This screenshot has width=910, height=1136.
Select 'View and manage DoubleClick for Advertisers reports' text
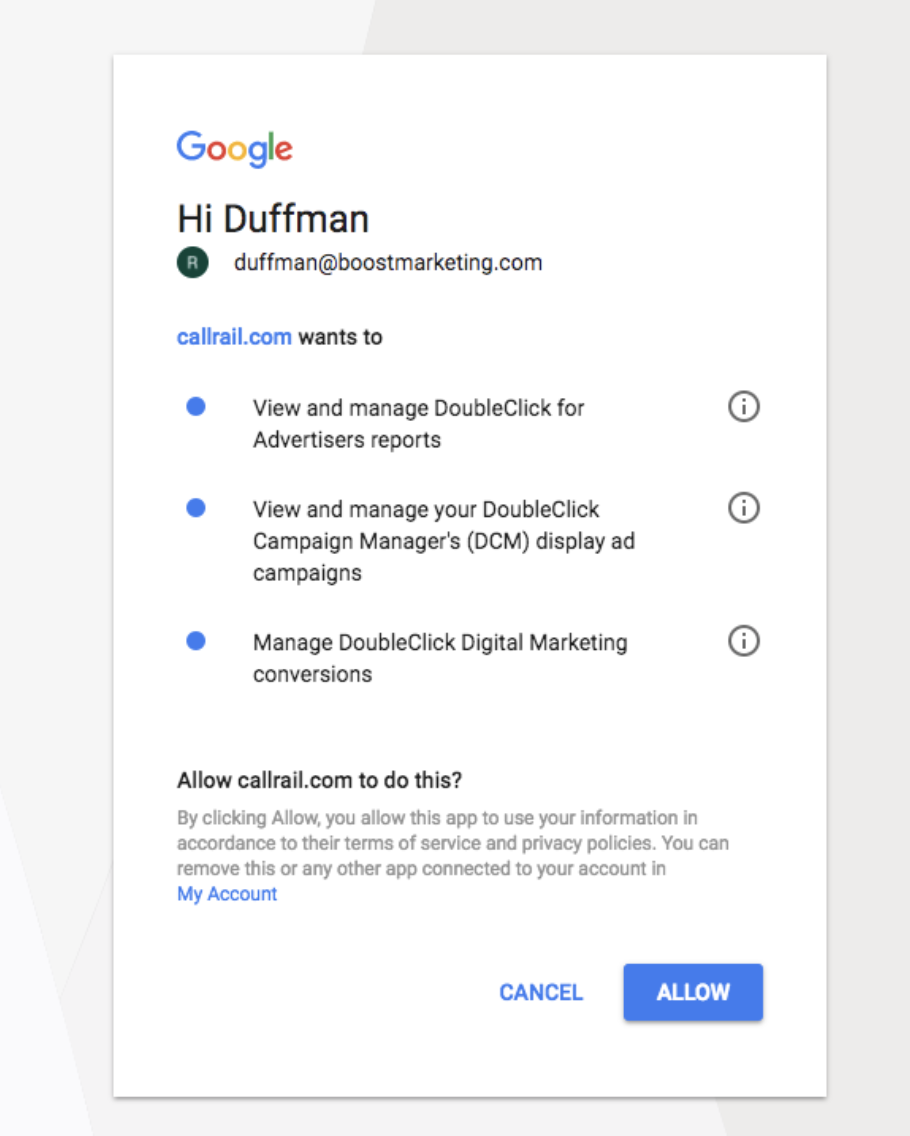click(419, 424)
